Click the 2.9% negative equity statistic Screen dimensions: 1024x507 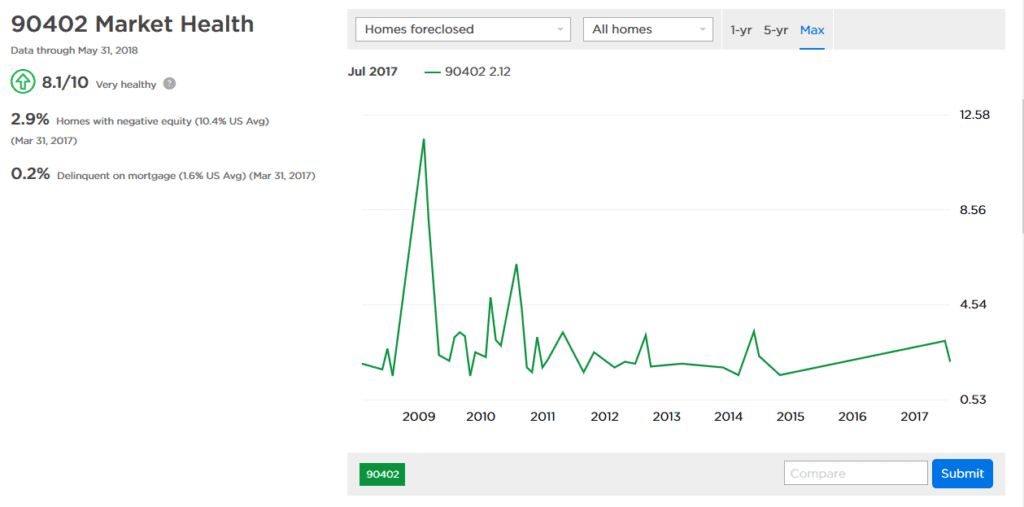point(30,120)
